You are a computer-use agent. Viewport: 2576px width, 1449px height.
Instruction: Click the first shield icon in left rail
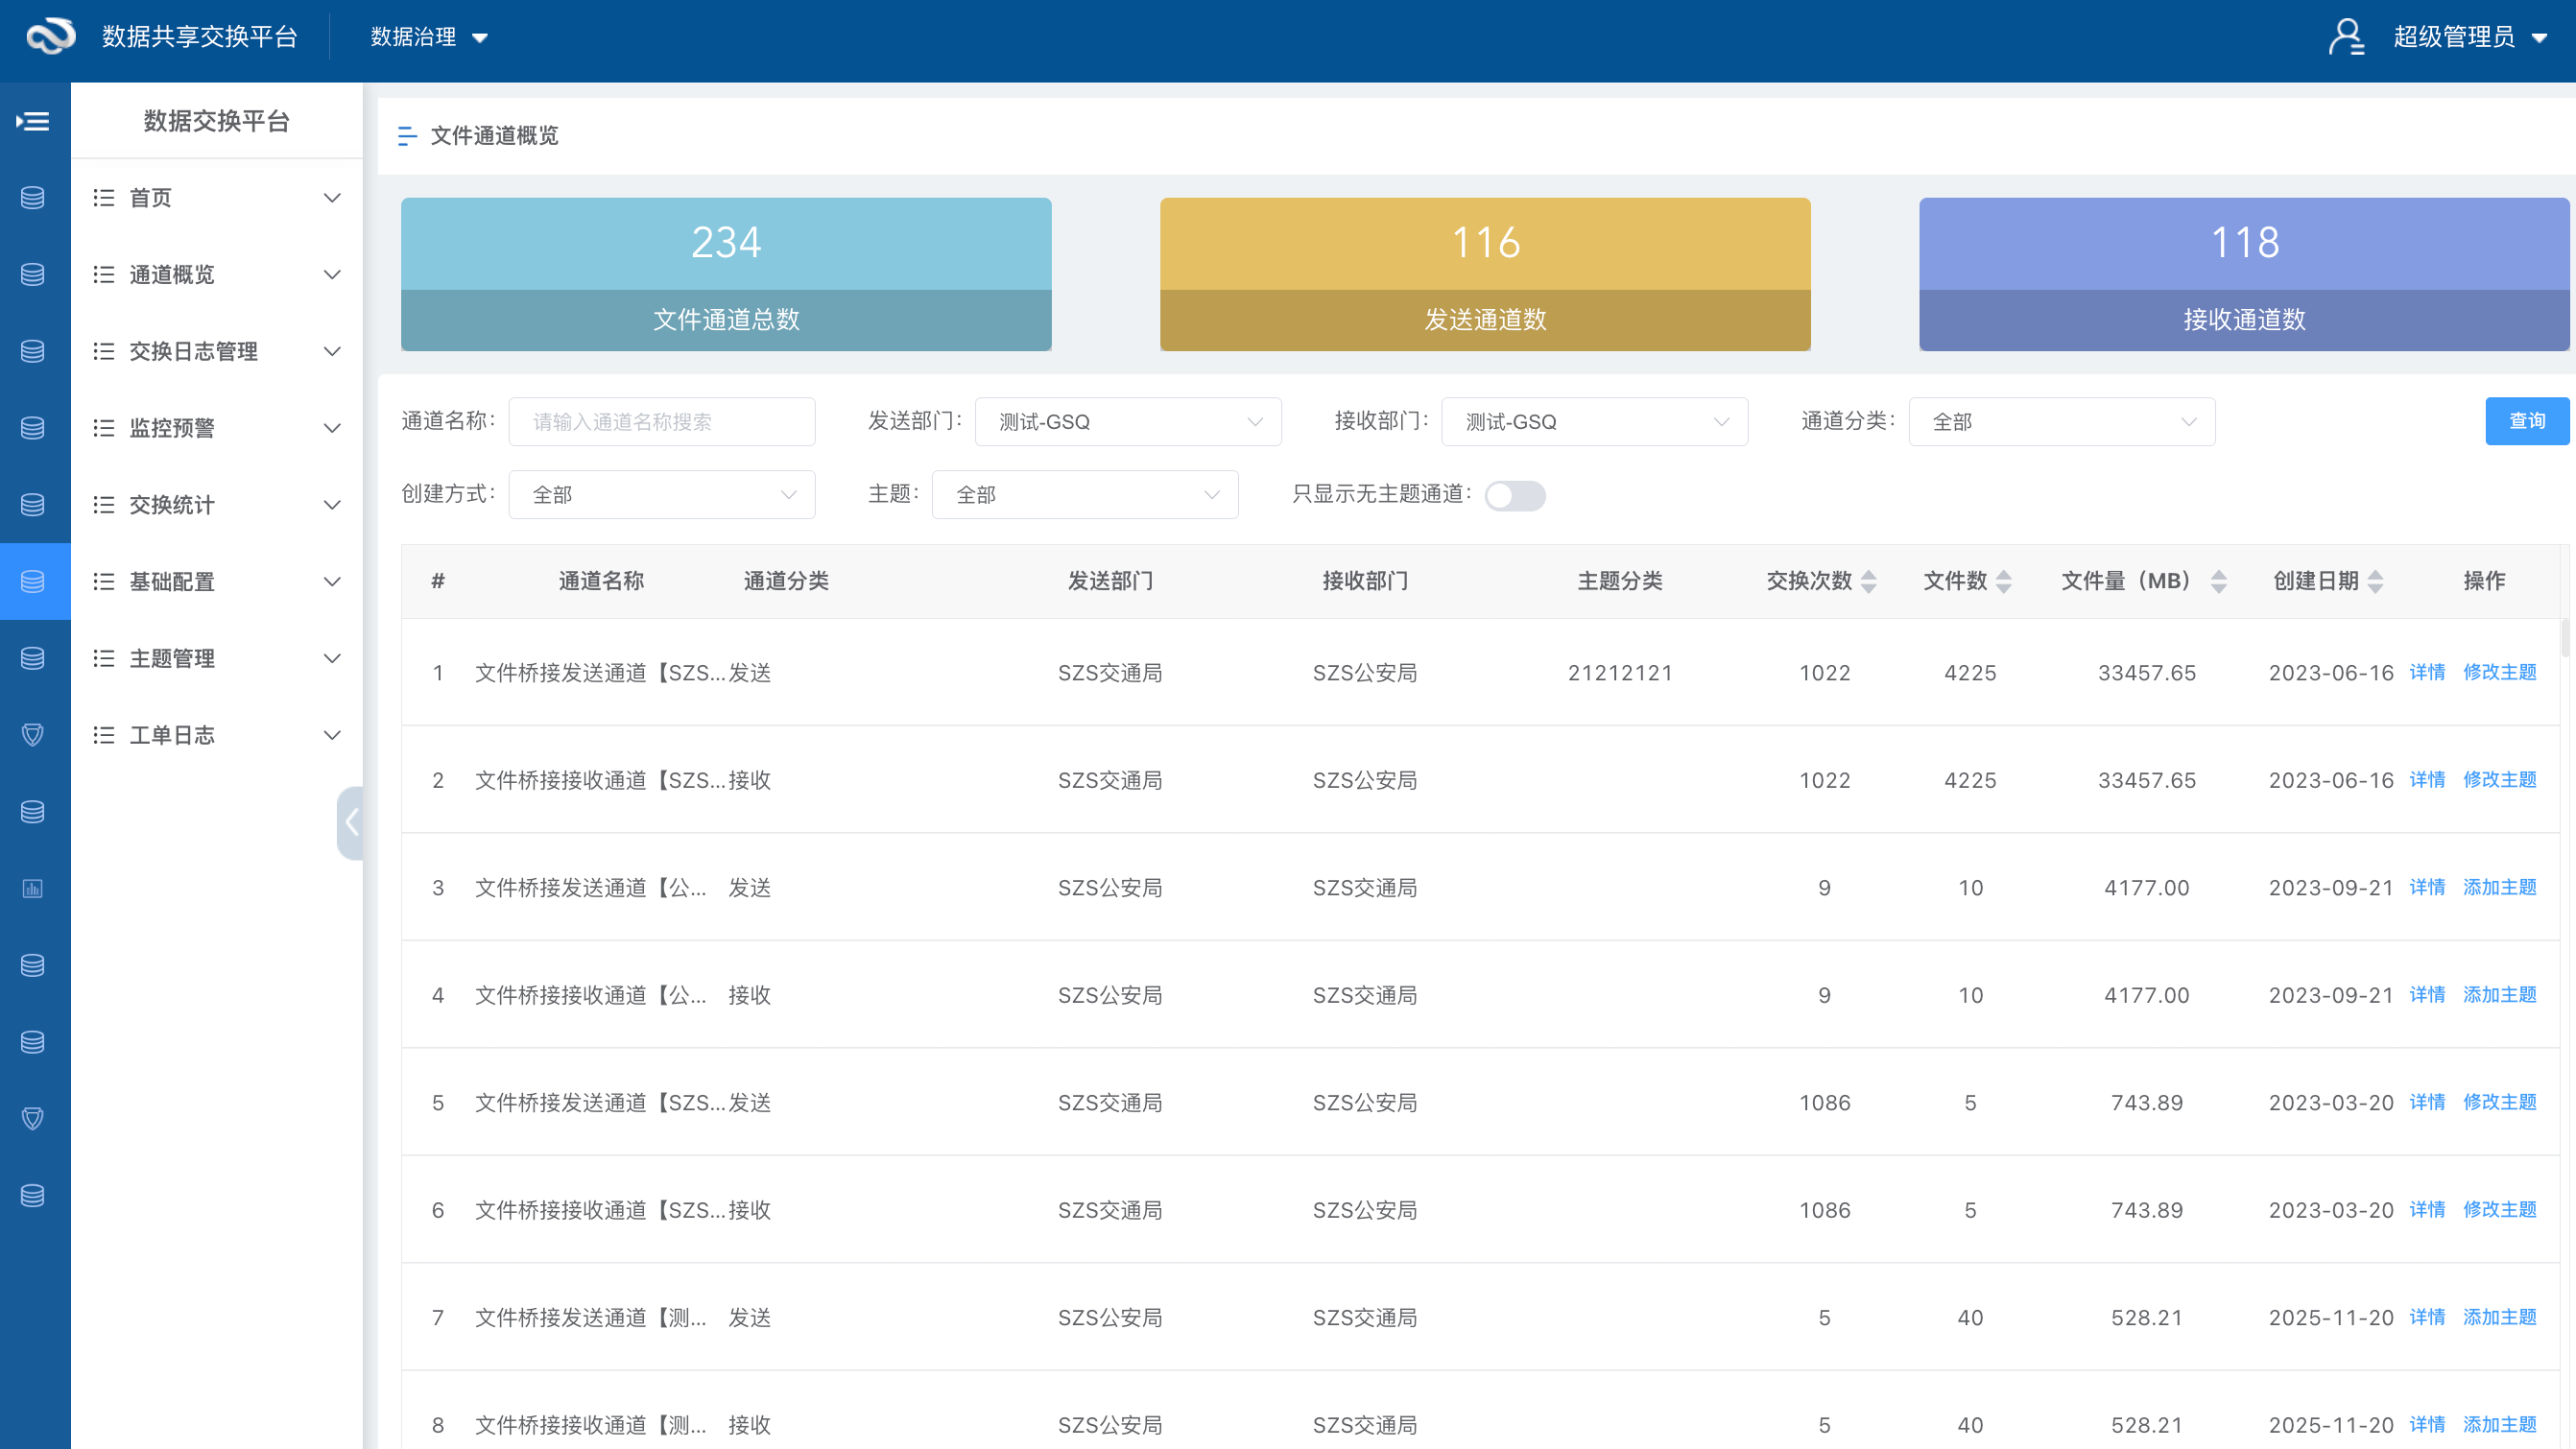coord(33,735)
